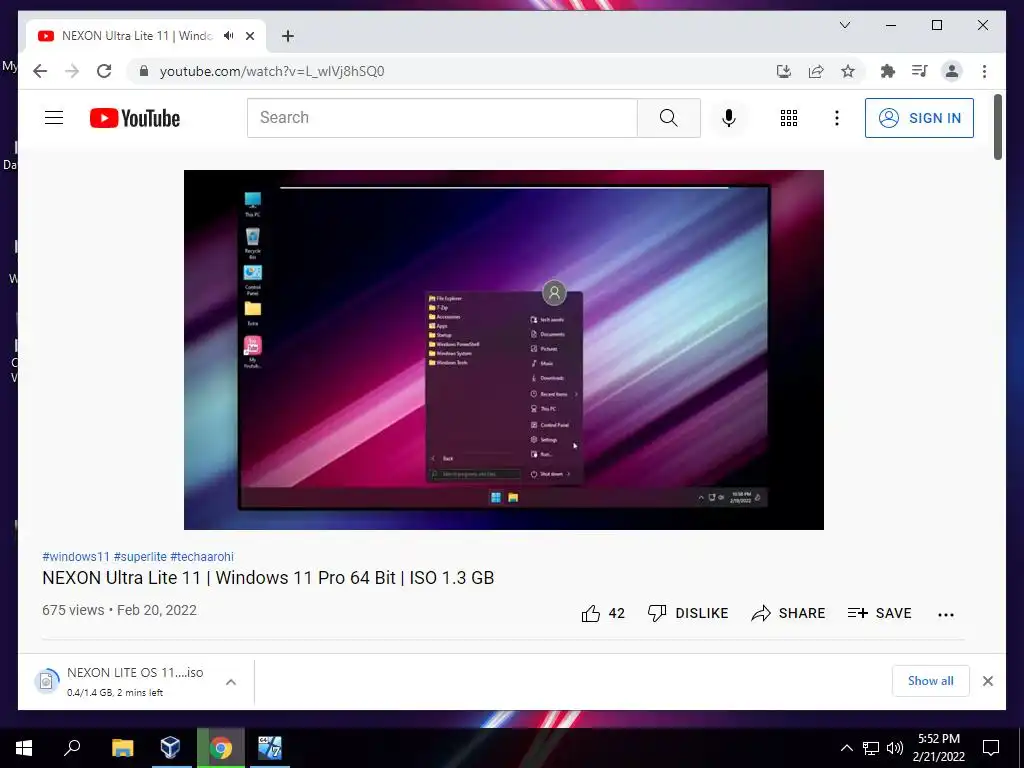Reload the YouTube page

click(x=104, y=71)
